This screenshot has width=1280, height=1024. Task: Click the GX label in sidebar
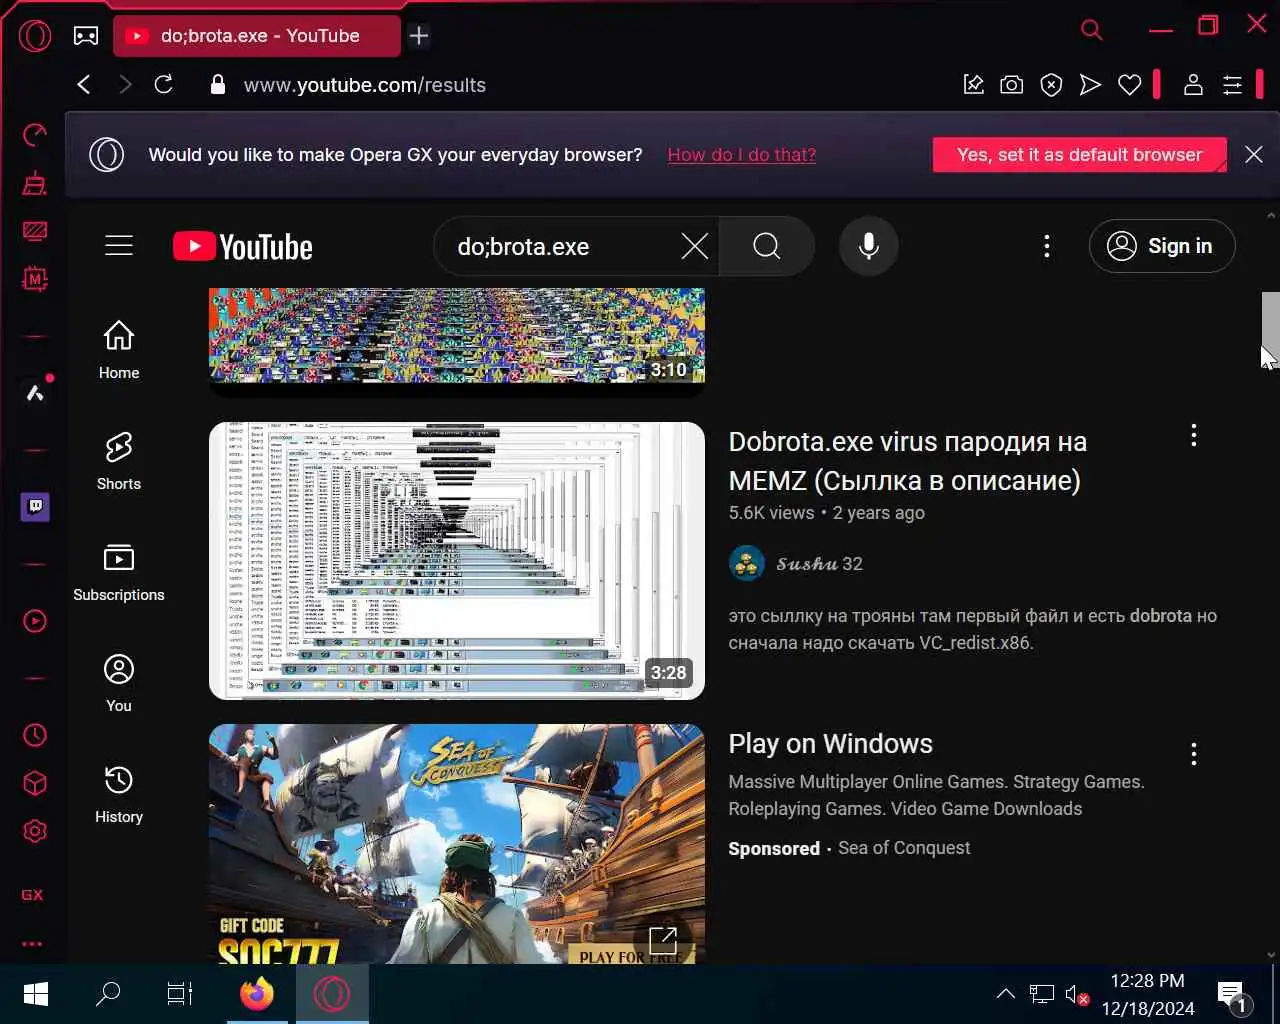32,895
